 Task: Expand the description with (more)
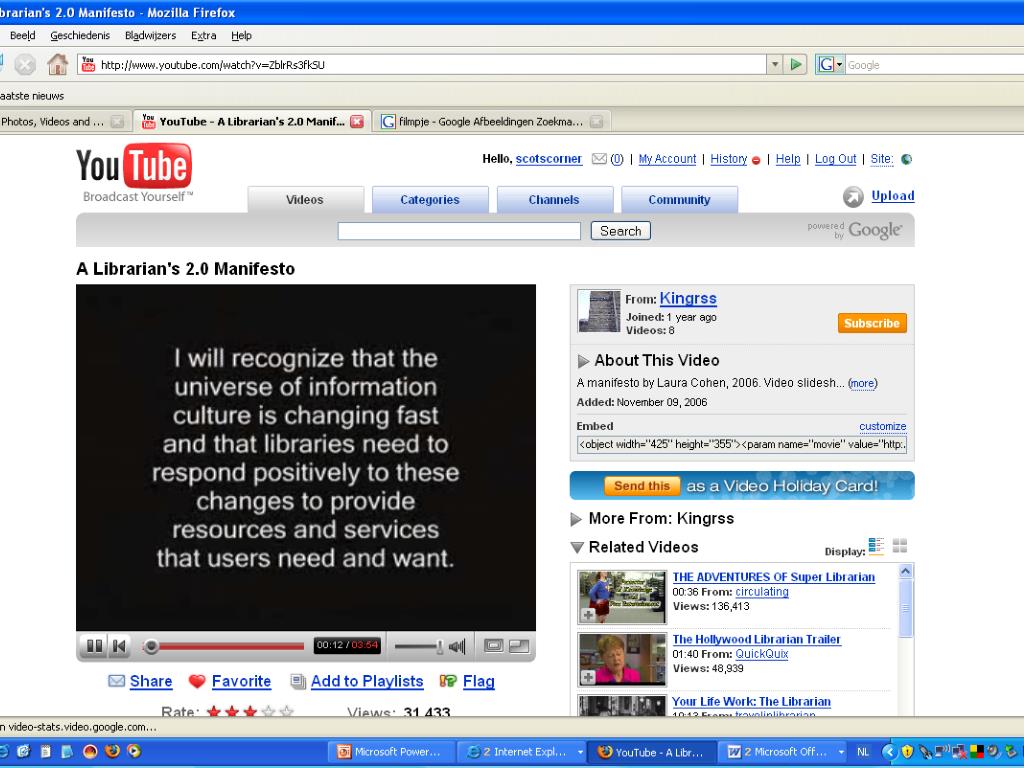click(x=863, y=383)
